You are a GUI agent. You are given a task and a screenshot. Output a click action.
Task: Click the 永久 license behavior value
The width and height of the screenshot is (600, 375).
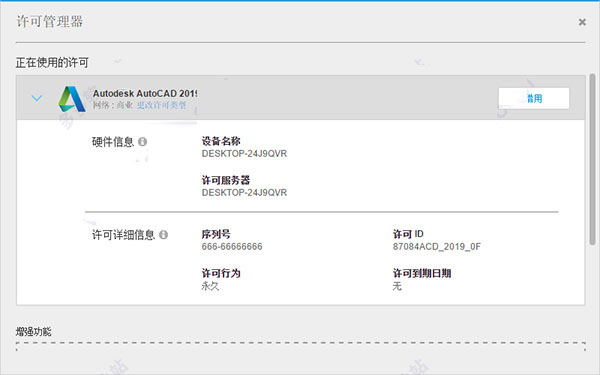click(x=210, y=286)
